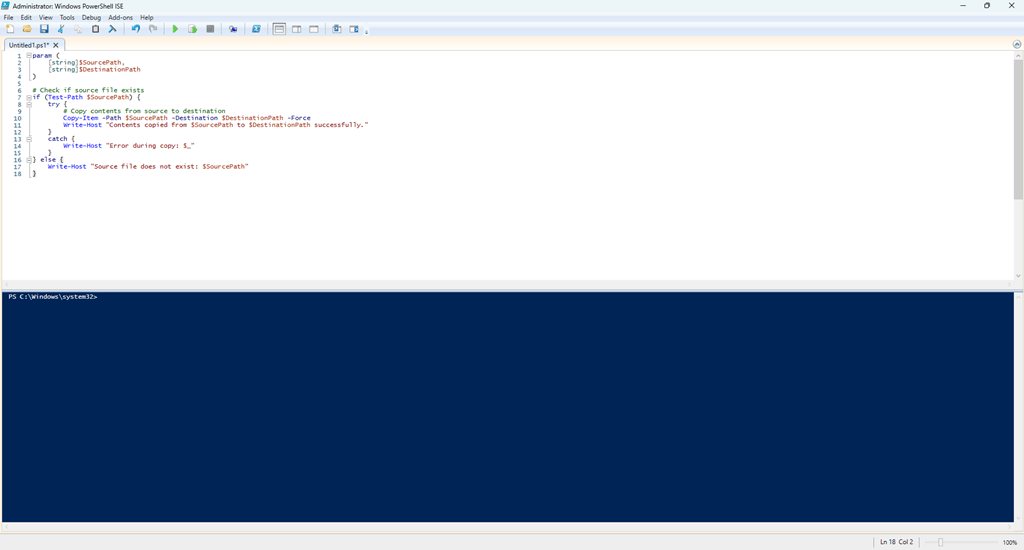The width and height of the screenshot is (1024, 550).
Task: Open the View menu
Action: pyautogui.click(x=46, y=18)
